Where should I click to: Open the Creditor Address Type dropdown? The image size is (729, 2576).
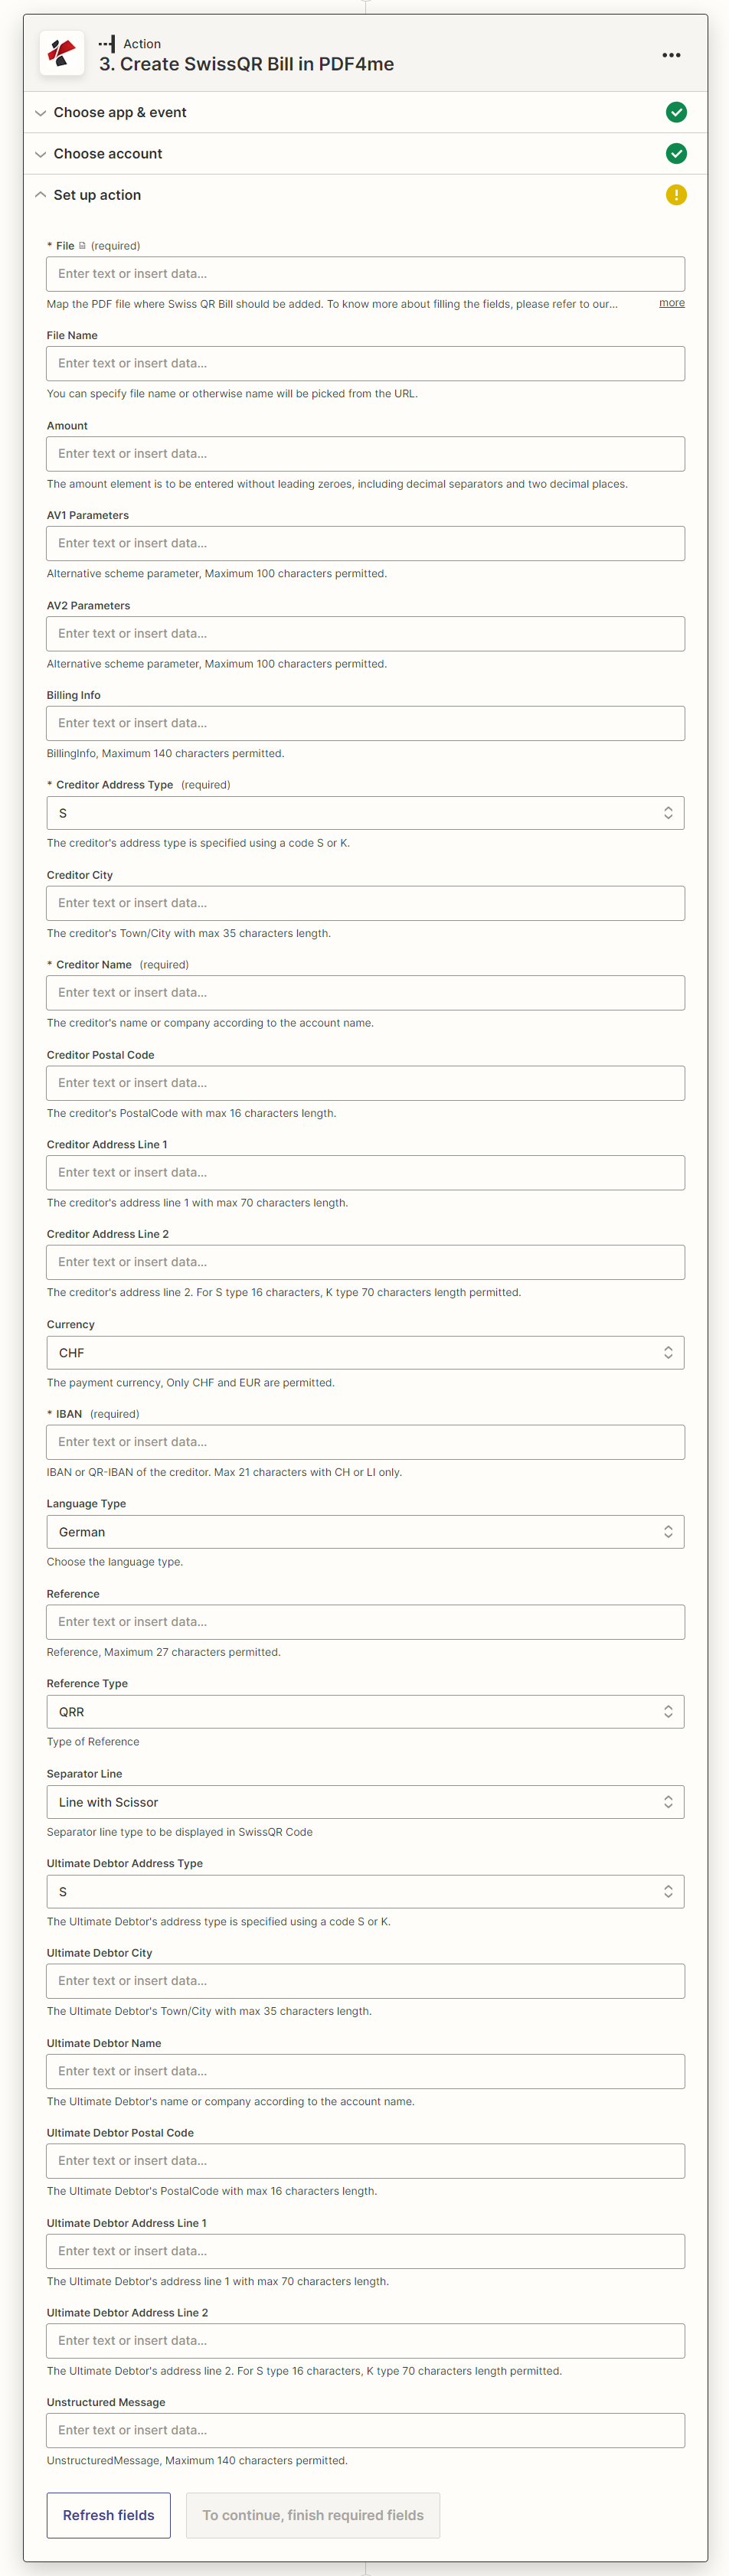pos(365,813)
